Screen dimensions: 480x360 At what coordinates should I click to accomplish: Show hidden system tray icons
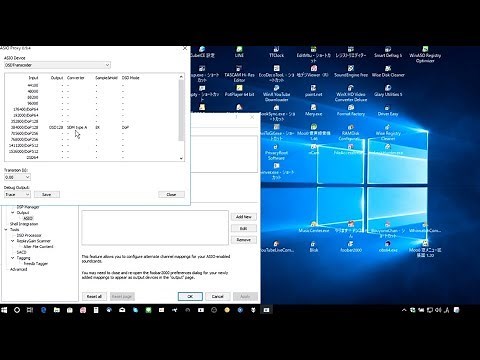click(x=404, y=310)
